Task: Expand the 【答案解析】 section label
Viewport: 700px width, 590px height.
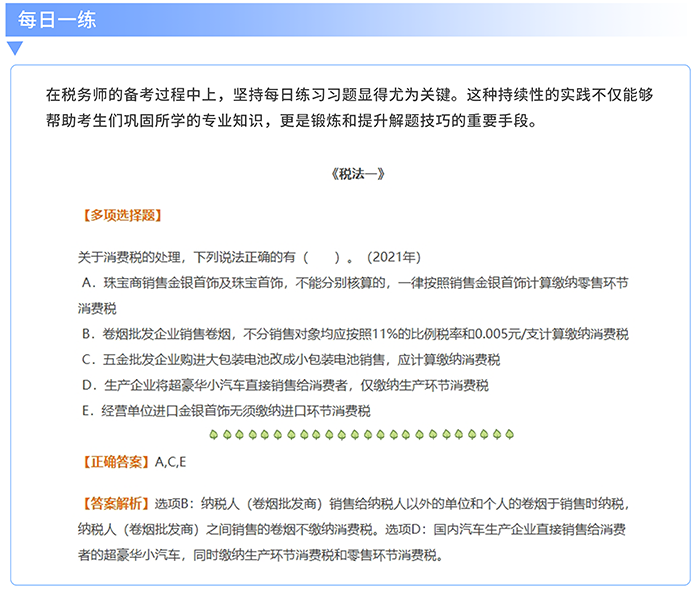Action: coord(115,503)
